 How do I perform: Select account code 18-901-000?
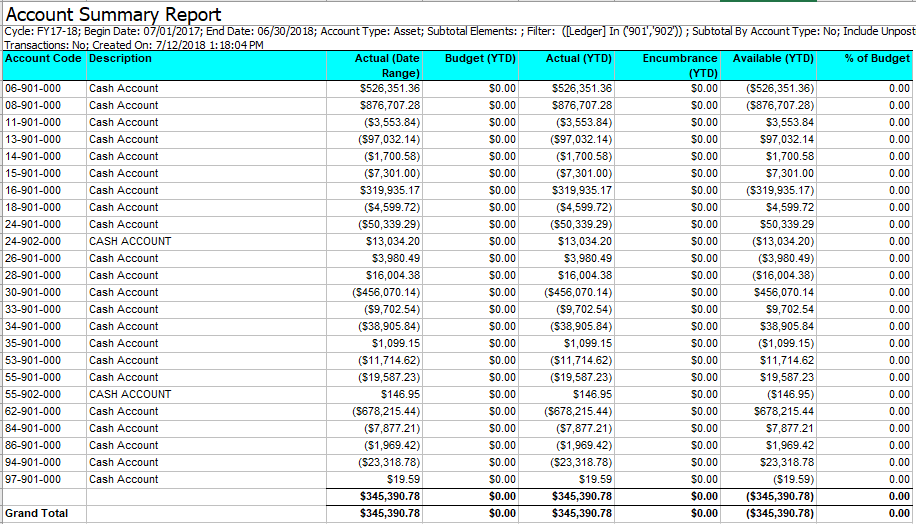click(x=33, y=207)
